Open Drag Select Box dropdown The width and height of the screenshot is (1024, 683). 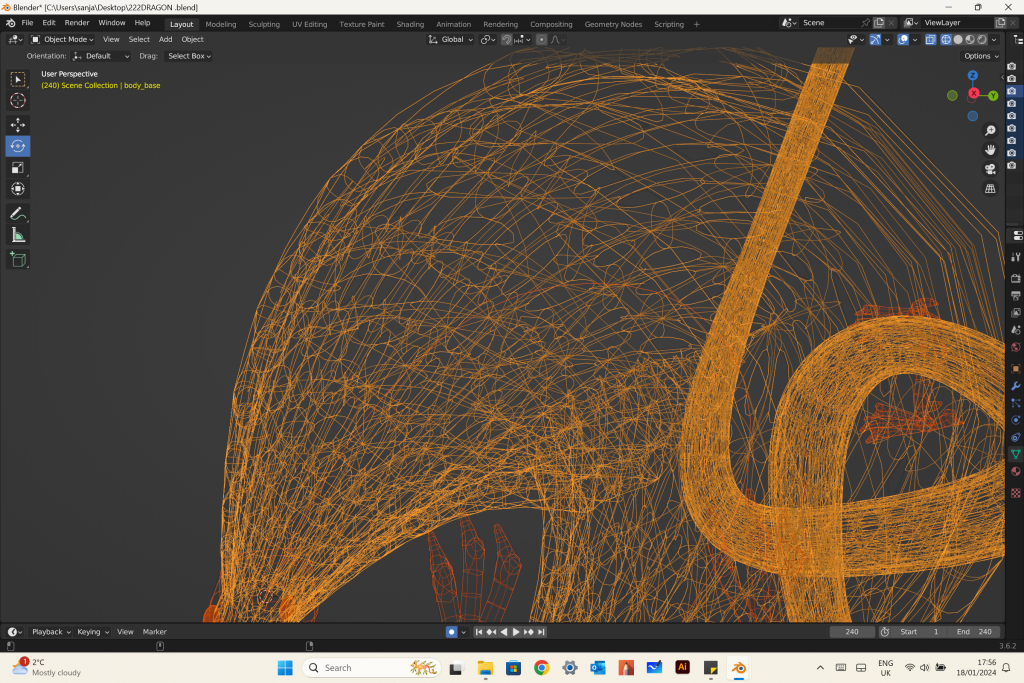pyautogui.click(x=189, y=56)
